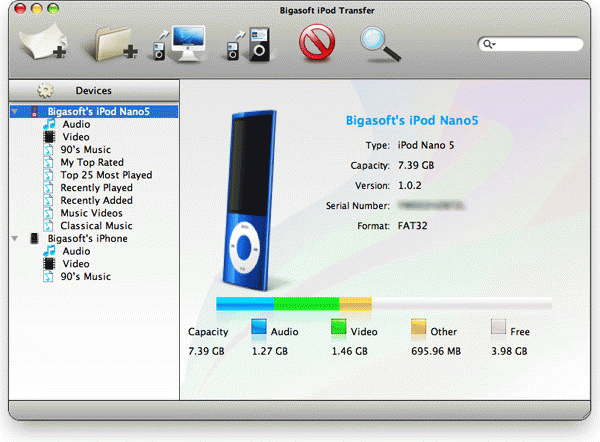Click the Add Folder toolbar icon
The height and width of the screenshot is (442, 600).
pyautogui.click(x=111, y=43)
